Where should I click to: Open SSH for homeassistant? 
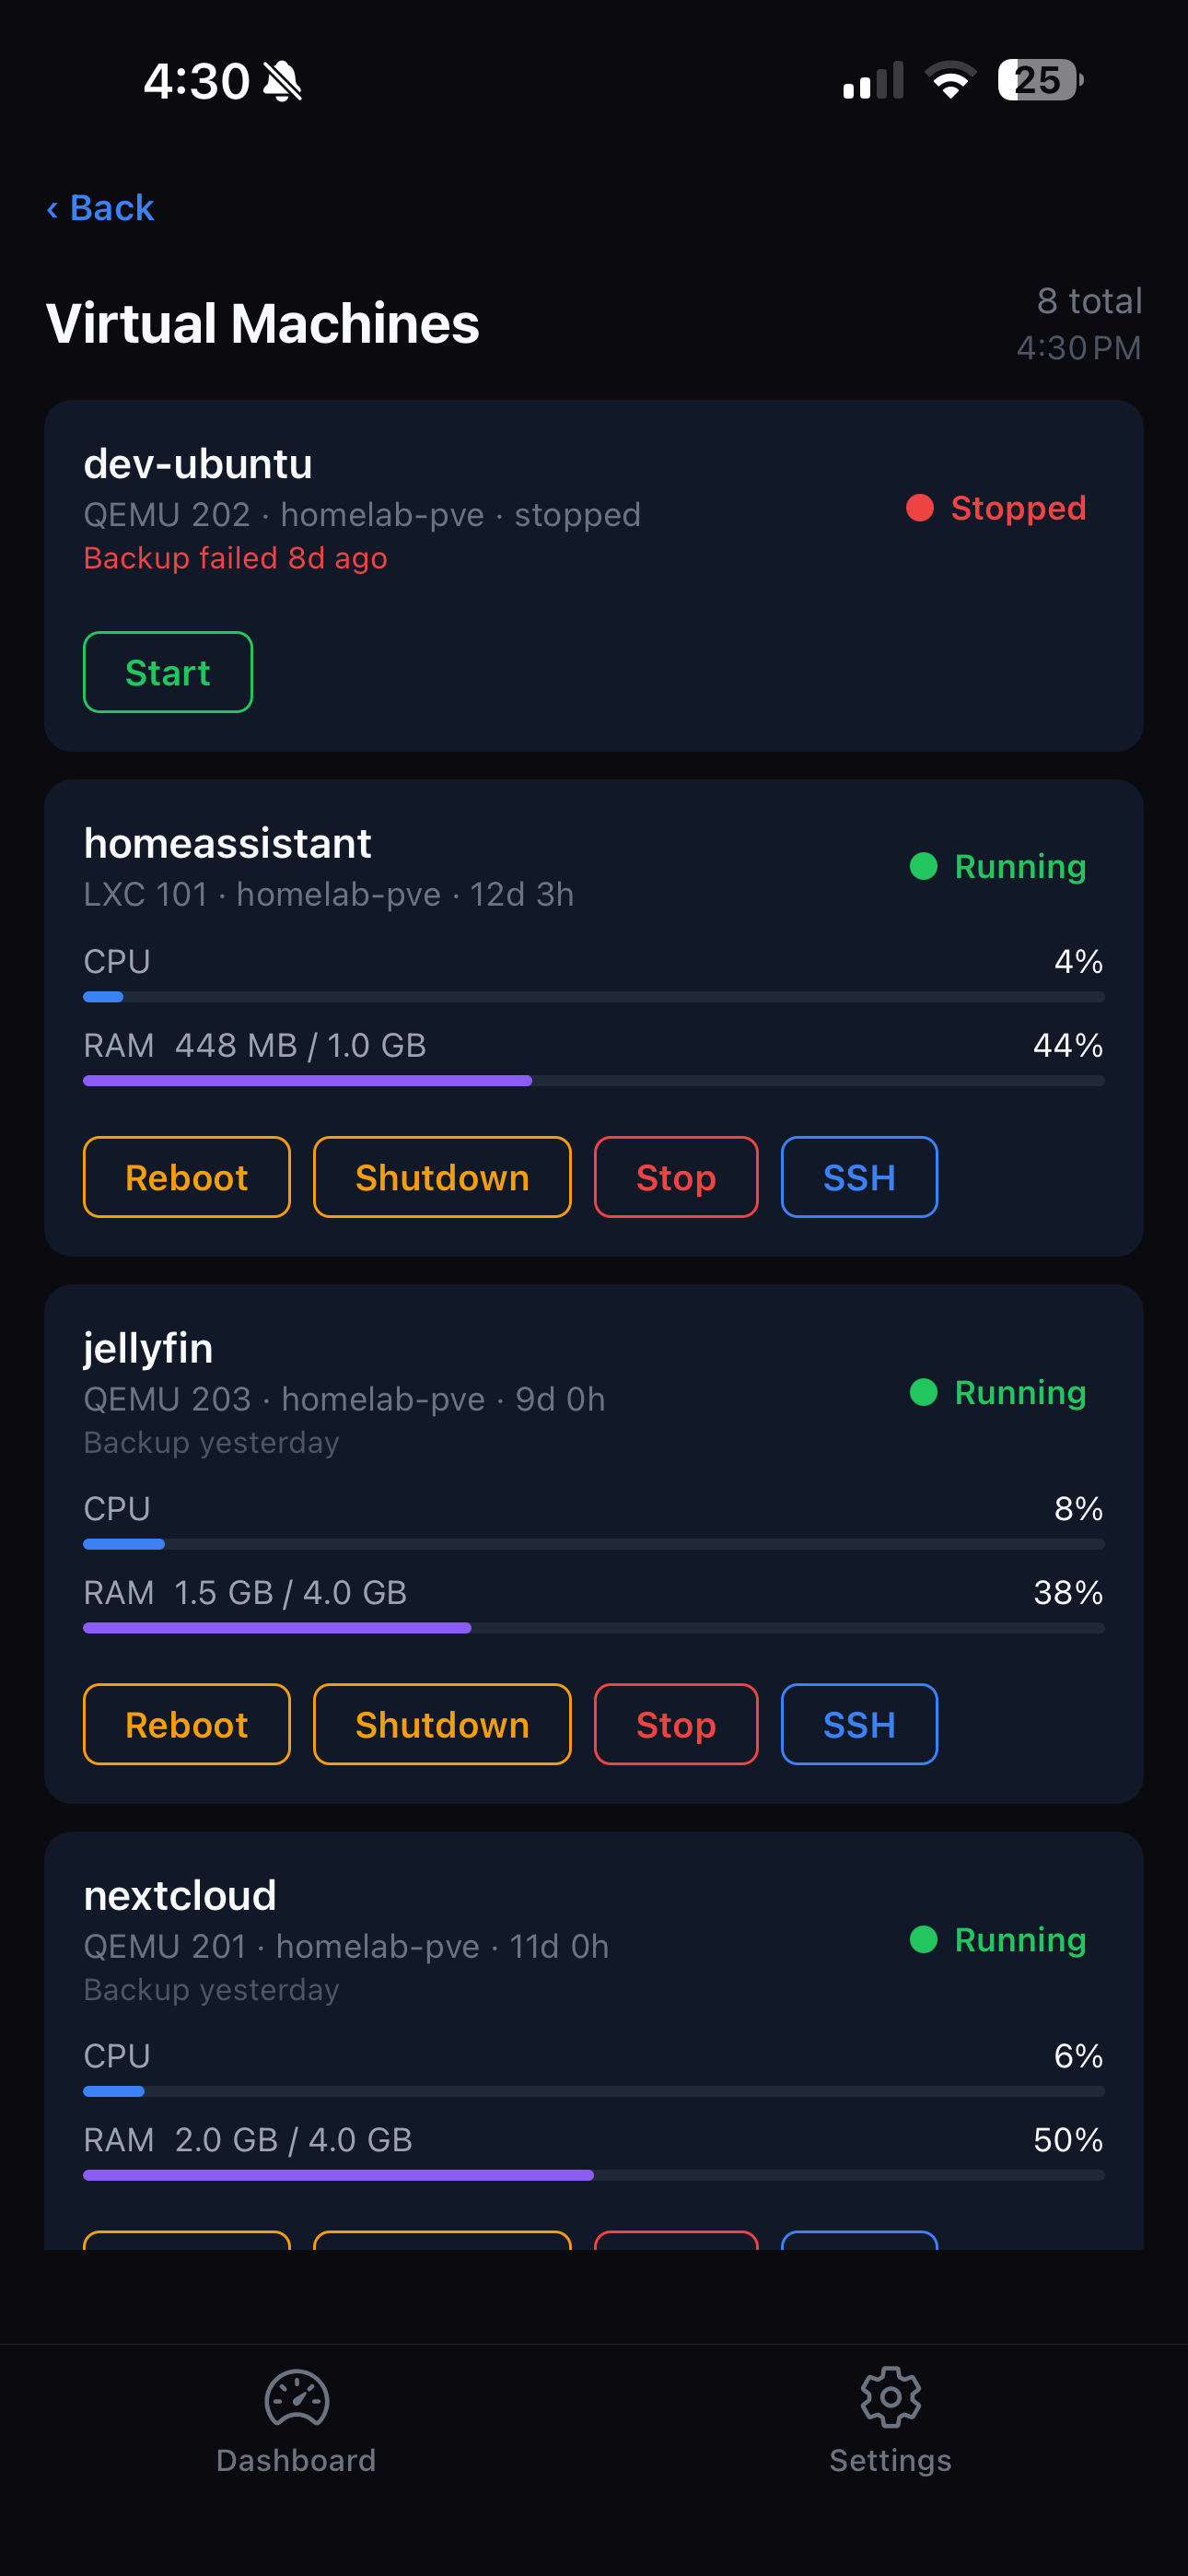pos(859,1177)
